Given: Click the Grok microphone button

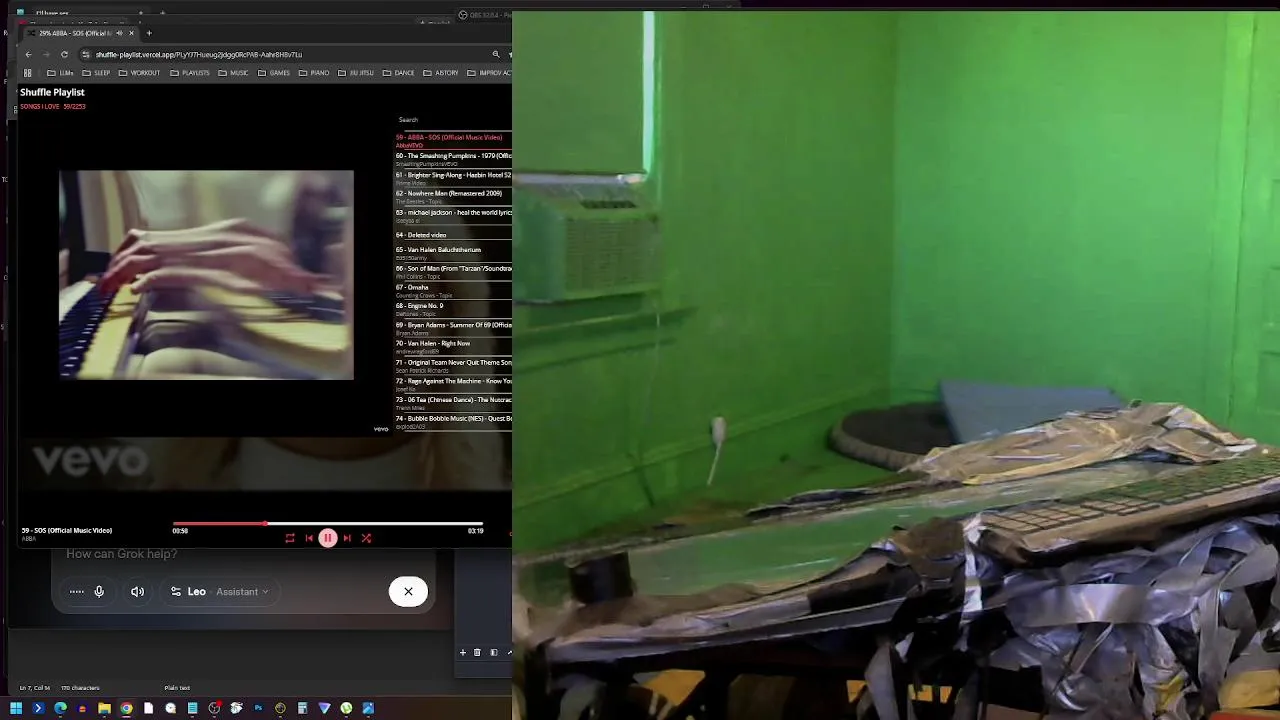Looking at the screenshot, I should coord(99,592).
